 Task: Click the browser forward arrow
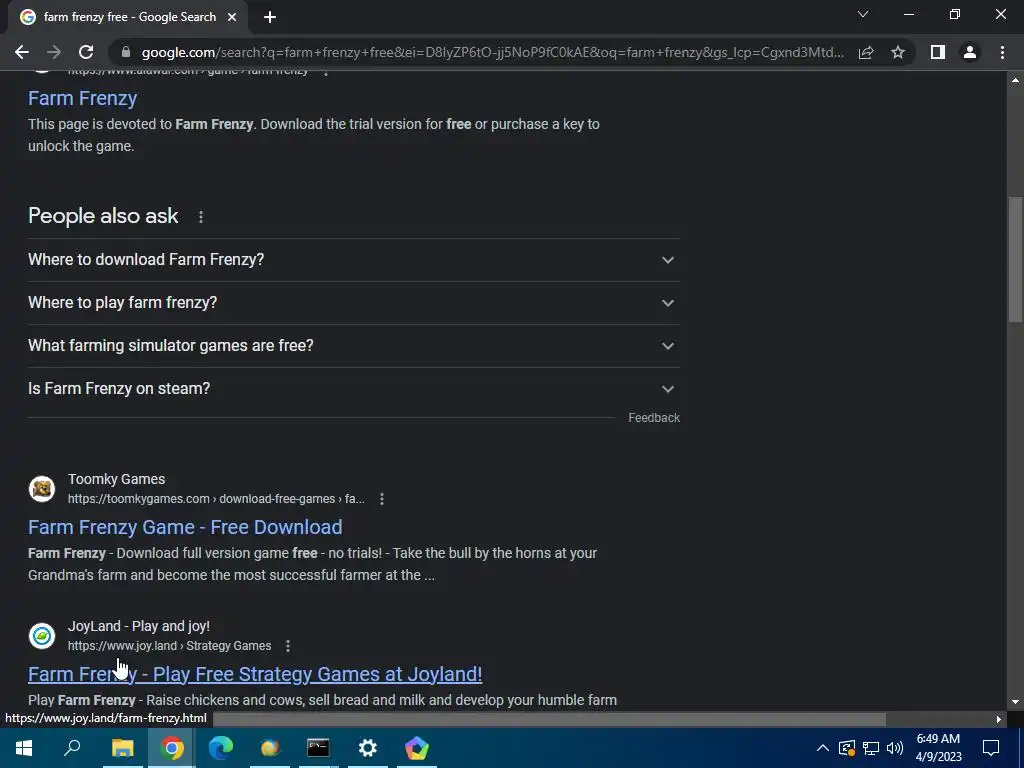click(x=54, y=52)
